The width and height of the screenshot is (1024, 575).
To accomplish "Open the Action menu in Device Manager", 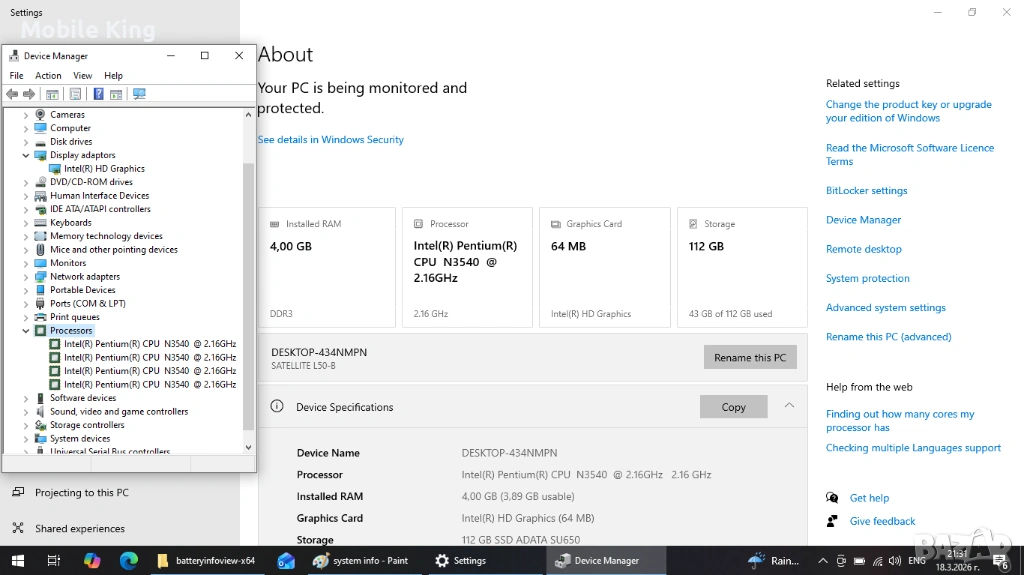I will 48,76.
